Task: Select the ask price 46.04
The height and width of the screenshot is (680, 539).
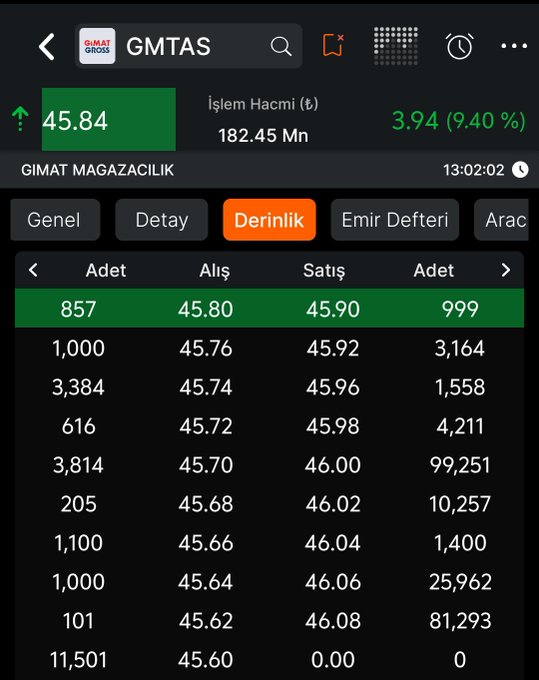Action: [333, 543]
